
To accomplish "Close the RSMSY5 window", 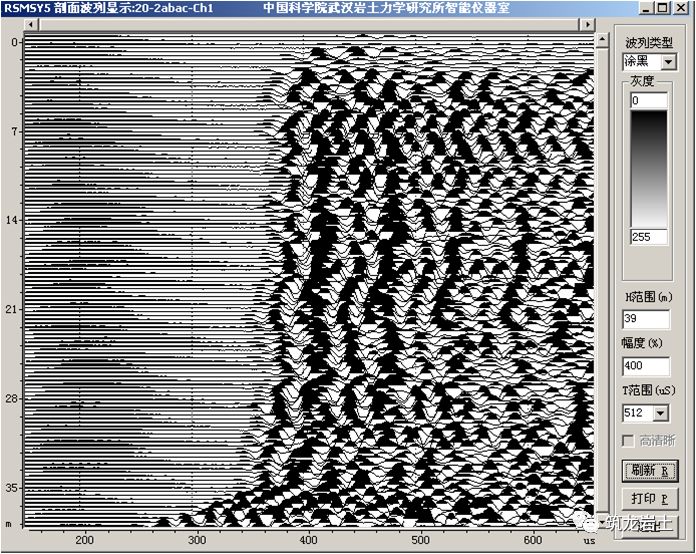I will click(x=680, y=8).
